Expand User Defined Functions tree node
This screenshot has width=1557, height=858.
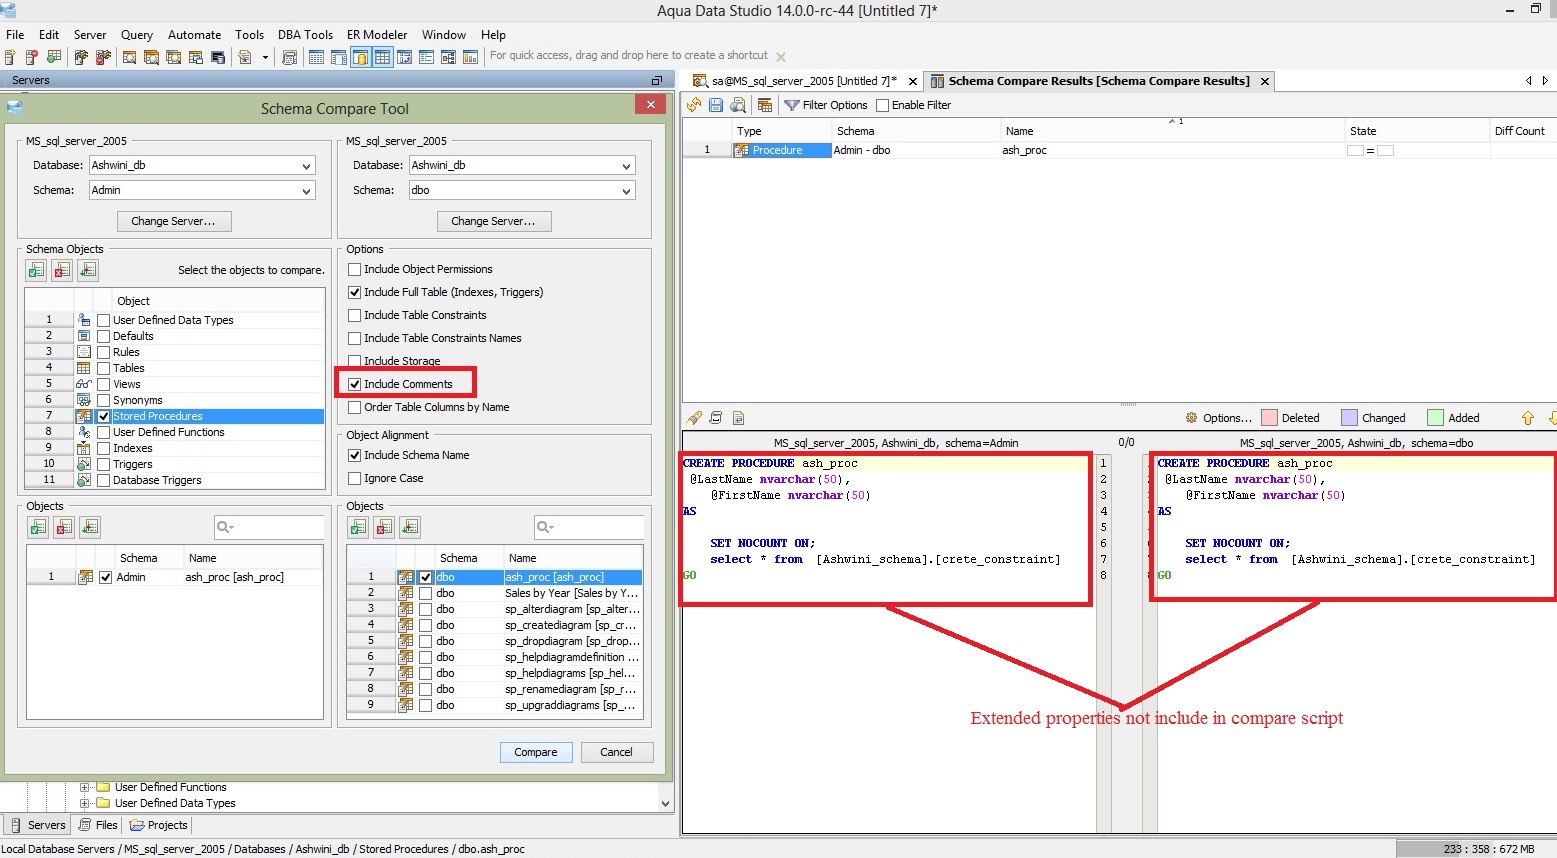pyautogui.click(x=84, y=787)
